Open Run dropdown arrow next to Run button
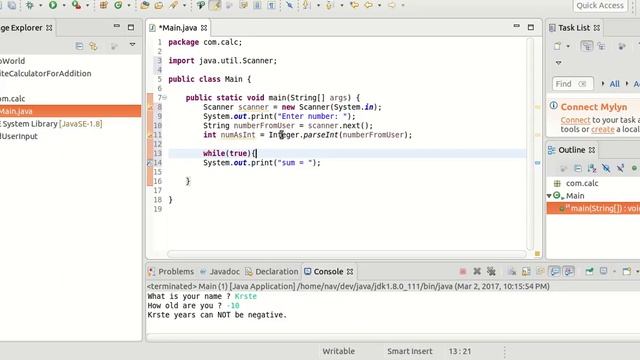This screenshot has width=640, height=360. coord(64,5)
